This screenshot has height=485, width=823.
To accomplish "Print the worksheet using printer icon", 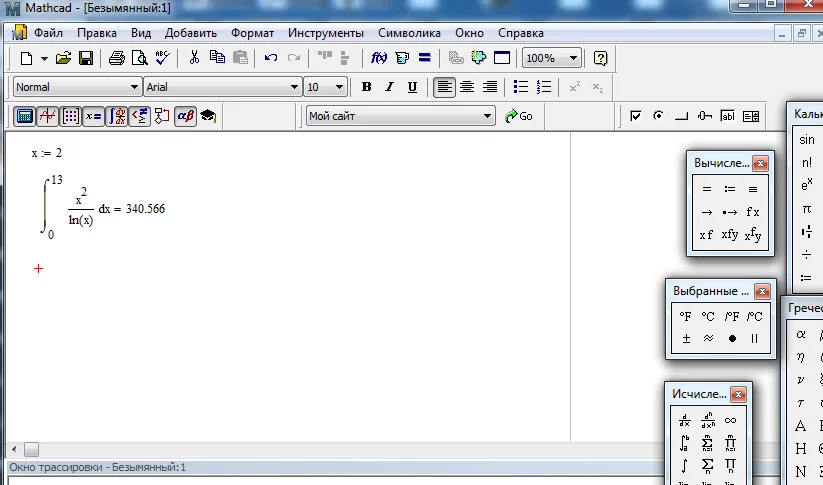I will coord(117,58).
